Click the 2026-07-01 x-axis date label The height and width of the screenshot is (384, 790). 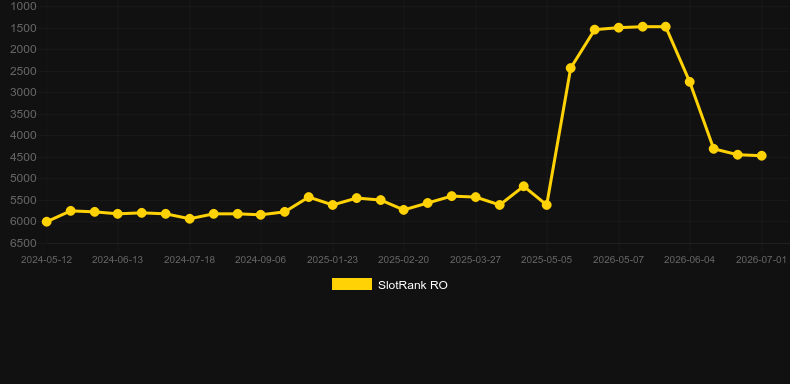click(761, 260)
